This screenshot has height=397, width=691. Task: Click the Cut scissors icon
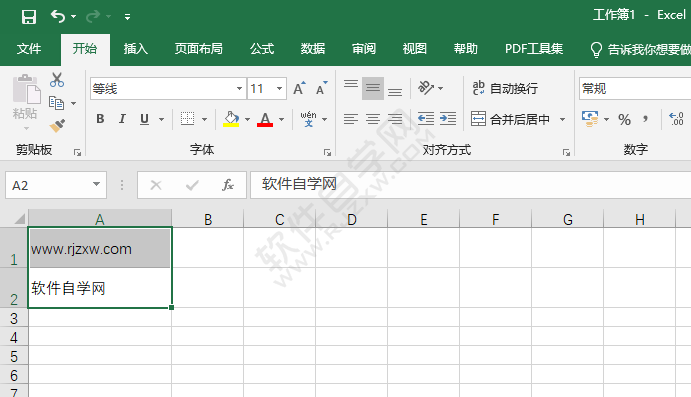click(57, 80)
